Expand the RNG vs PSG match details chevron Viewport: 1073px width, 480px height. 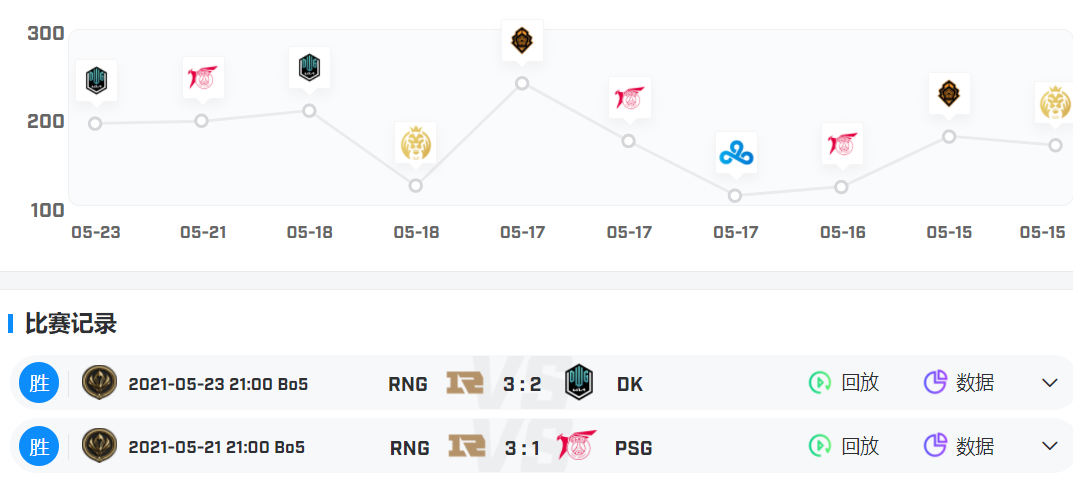click(1049, 446)
